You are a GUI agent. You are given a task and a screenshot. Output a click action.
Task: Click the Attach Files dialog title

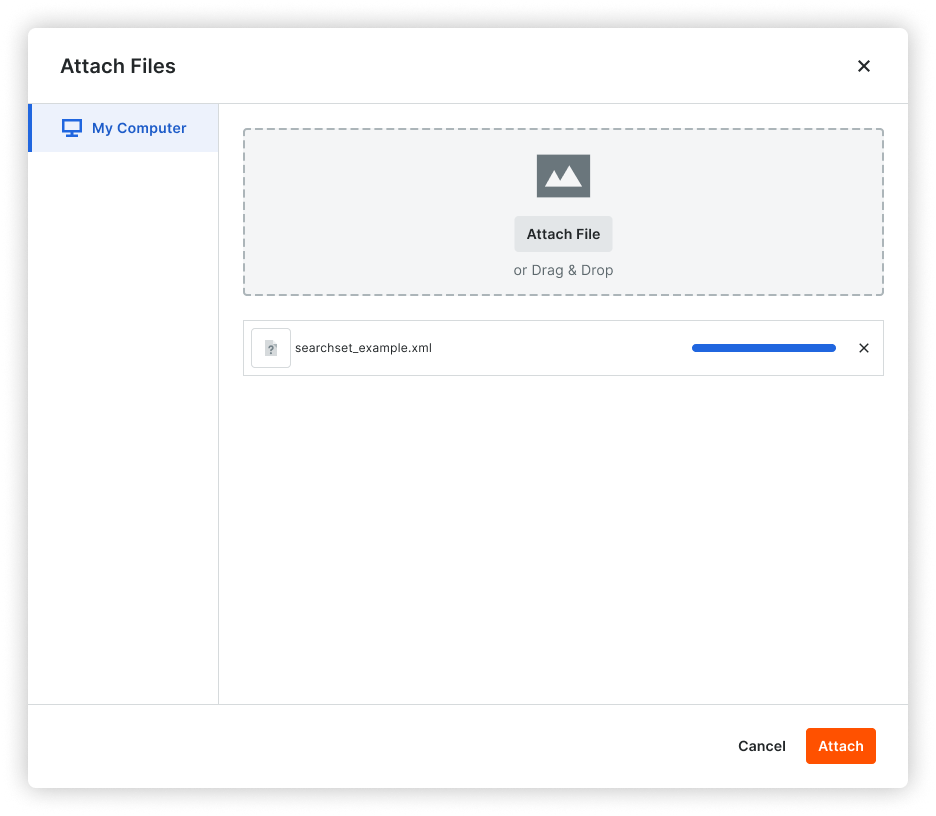[x=118, y=66]
